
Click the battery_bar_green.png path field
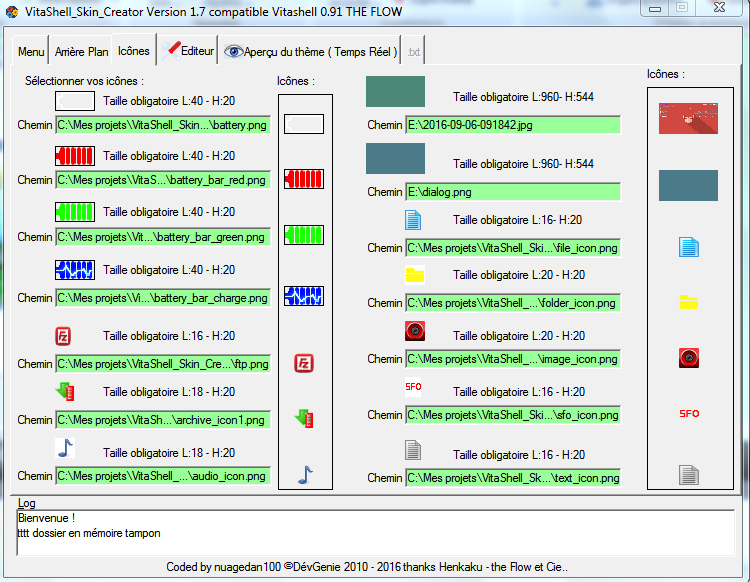click(163, 237)
